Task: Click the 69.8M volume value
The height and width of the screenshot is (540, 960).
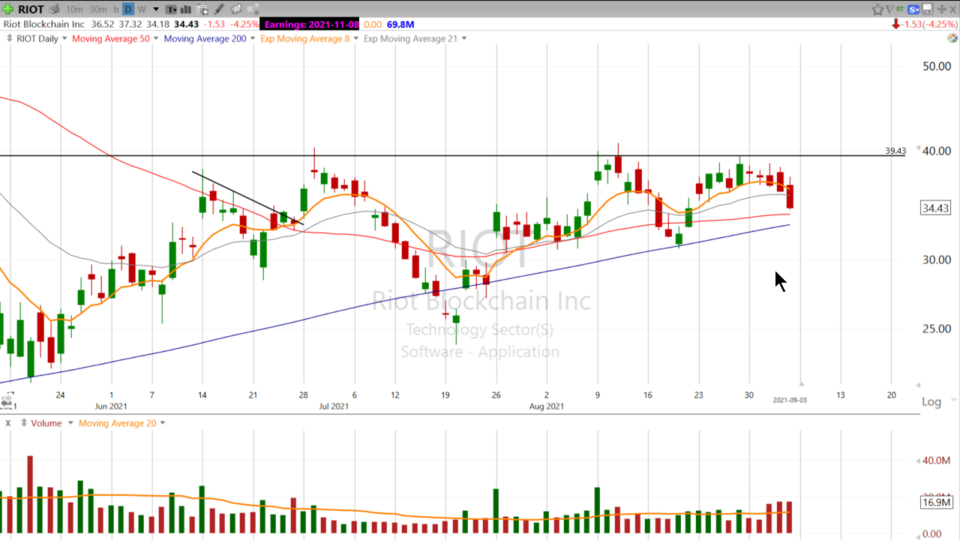Action: (x=400, y=24)
